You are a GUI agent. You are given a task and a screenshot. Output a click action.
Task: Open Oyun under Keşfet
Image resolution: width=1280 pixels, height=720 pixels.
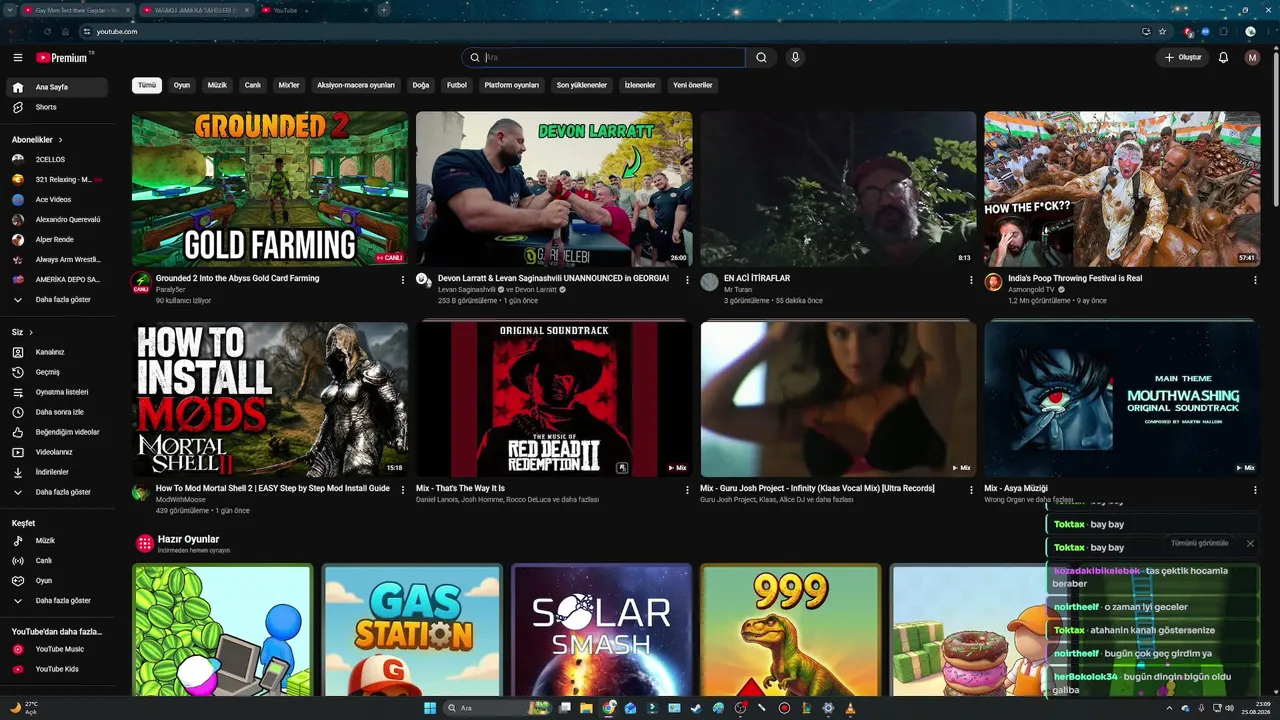coord(59,581)
